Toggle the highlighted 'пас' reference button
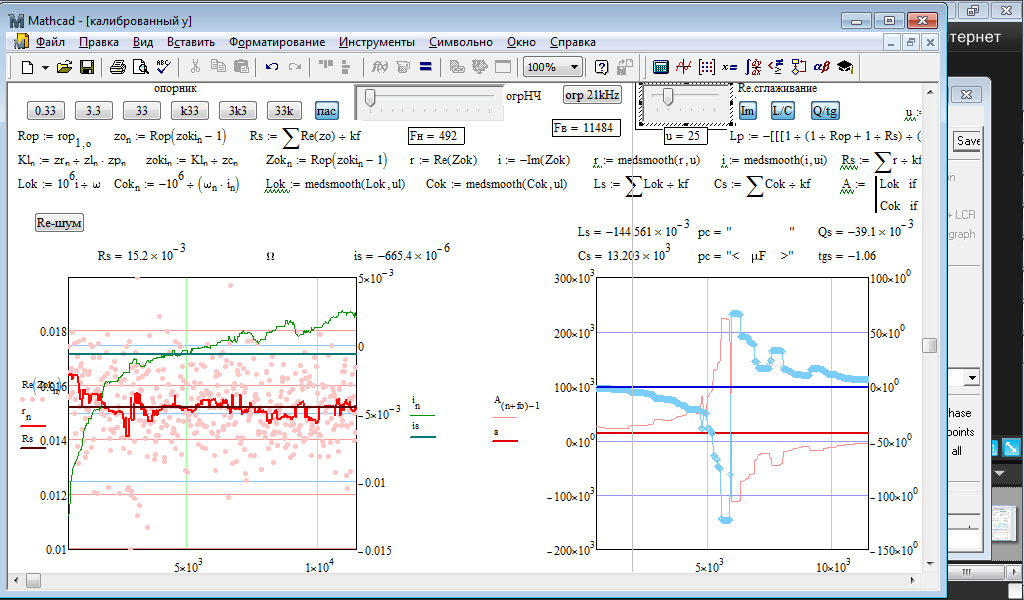Viewport: 1024px width, 600px height. tap(326, 111)
